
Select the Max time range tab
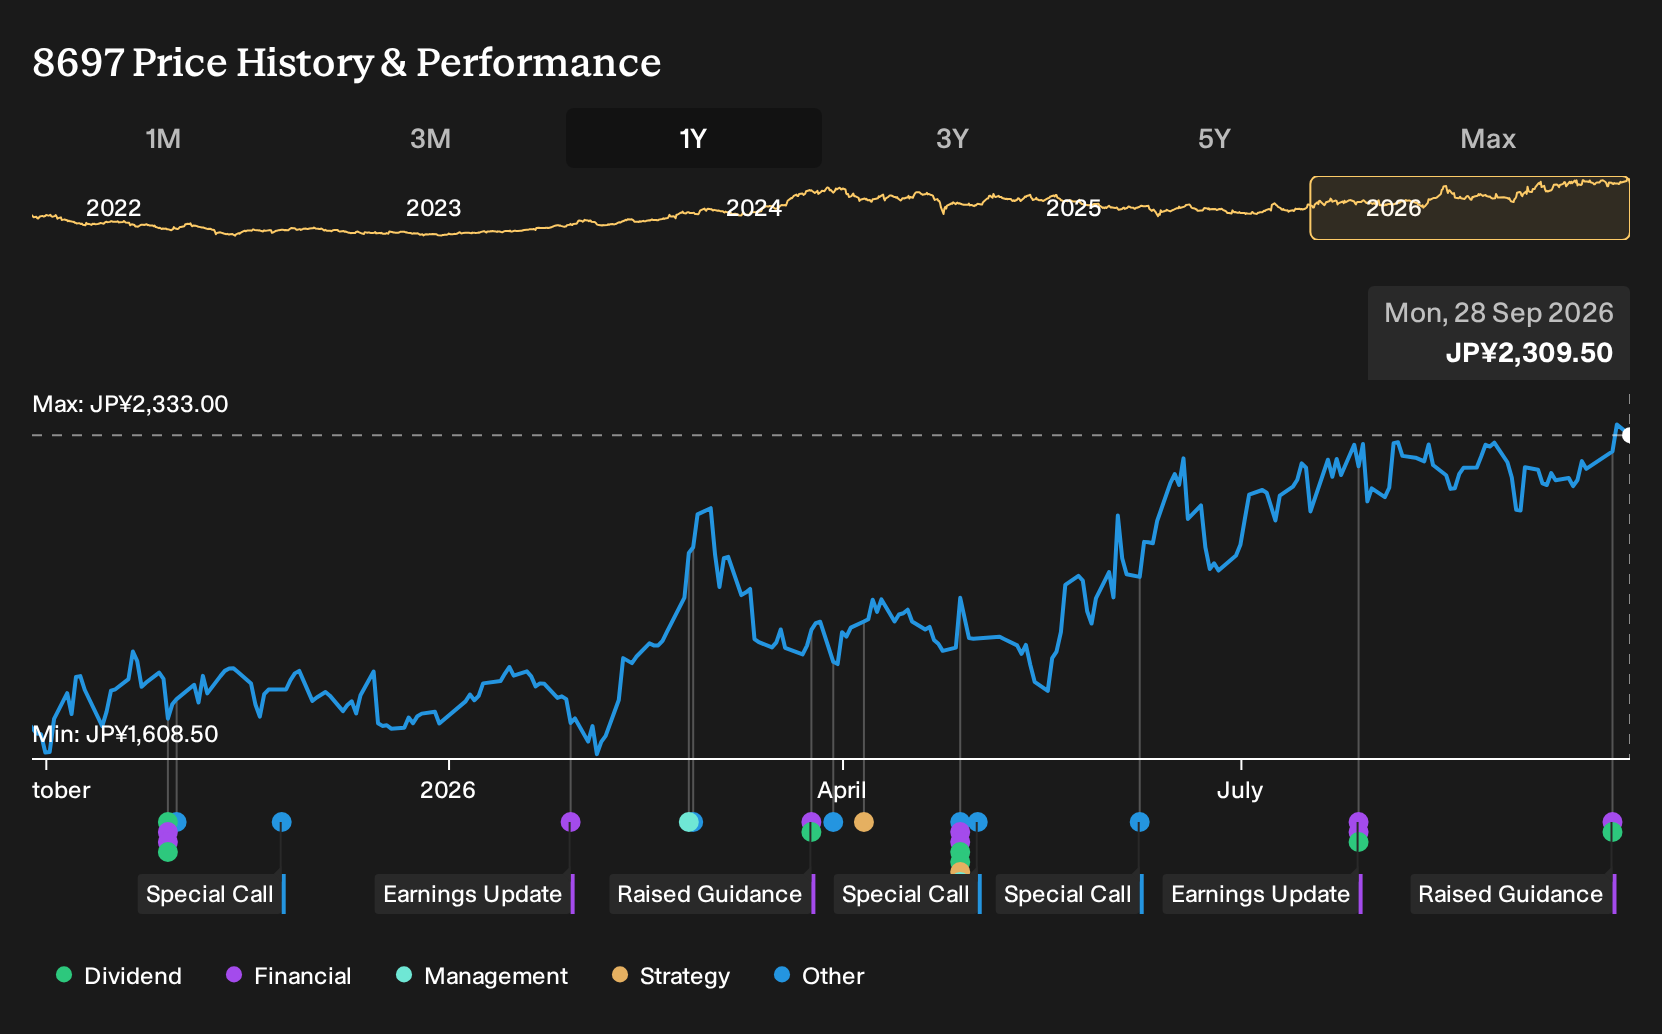coord(1488,138)
